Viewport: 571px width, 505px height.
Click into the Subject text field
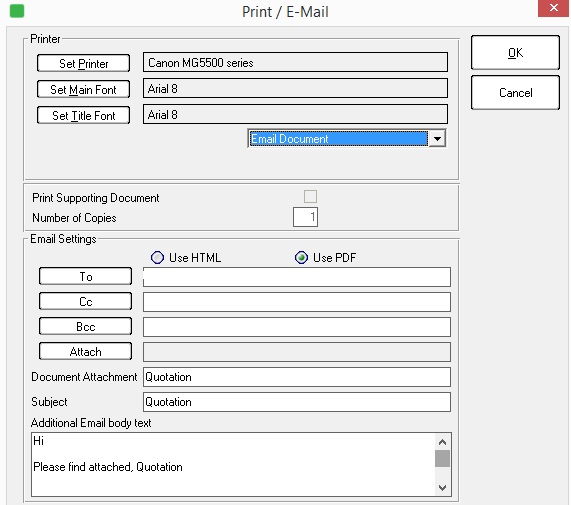tap(297, 402)
